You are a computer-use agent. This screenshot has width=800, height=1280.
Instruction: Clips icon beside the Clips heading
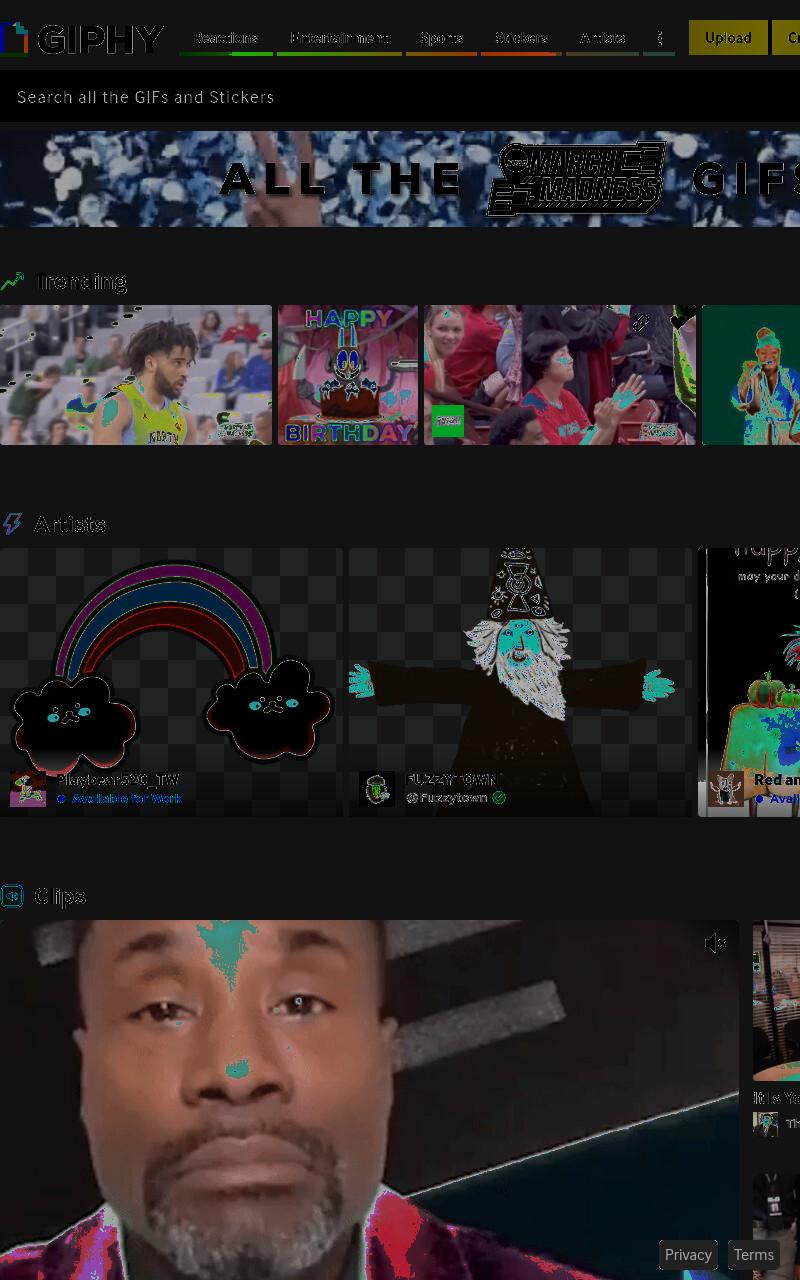(12, 896)
